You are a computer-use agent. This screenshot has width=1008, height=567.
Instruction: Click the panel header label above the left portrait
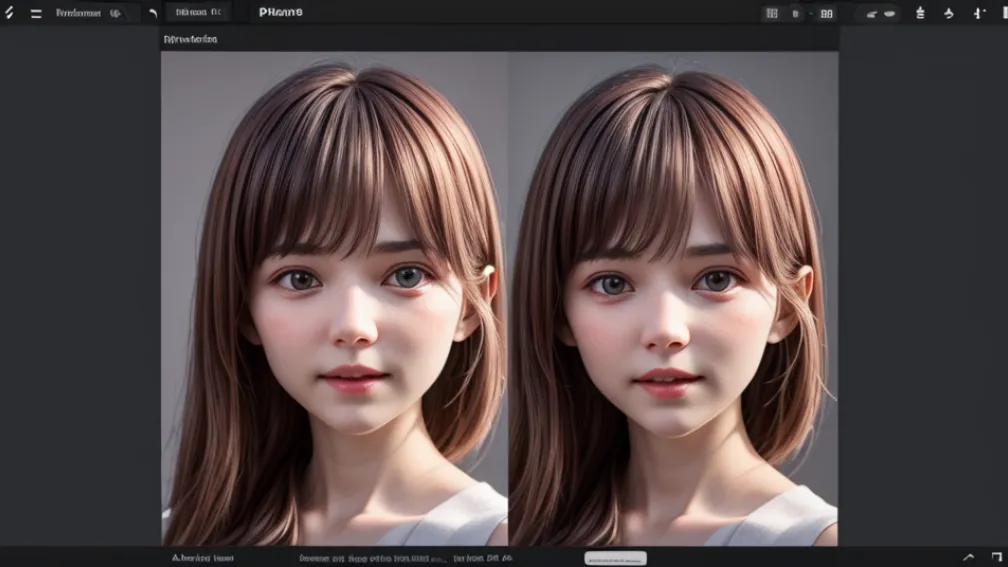190,39
